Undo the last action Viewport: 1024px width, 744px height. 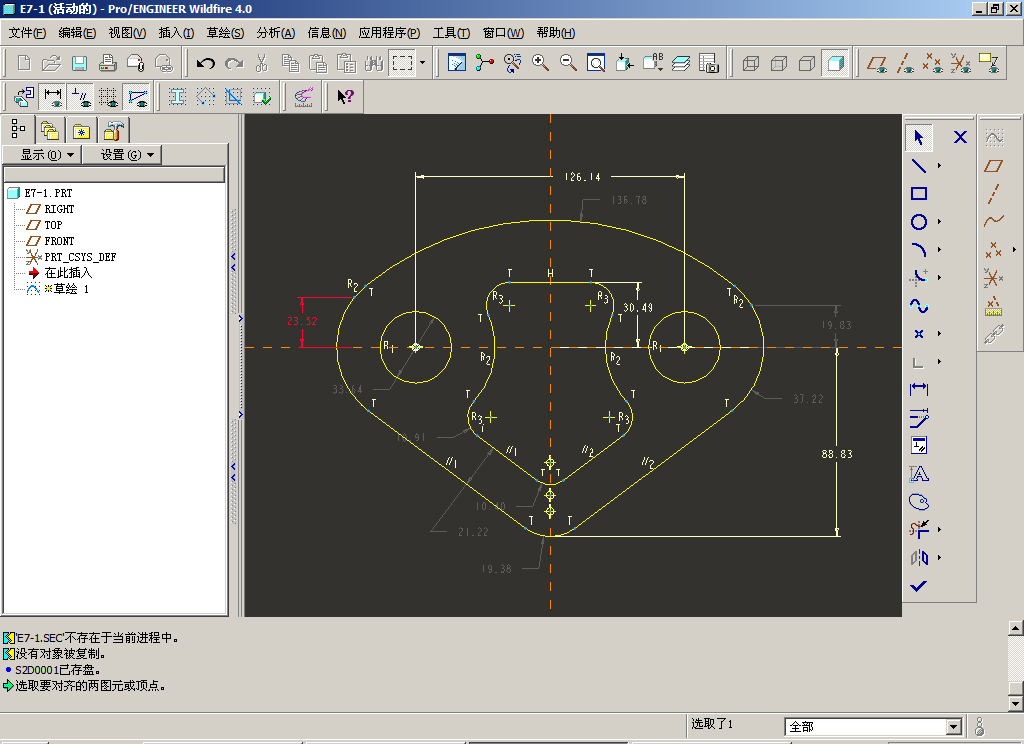coord(206,63)
